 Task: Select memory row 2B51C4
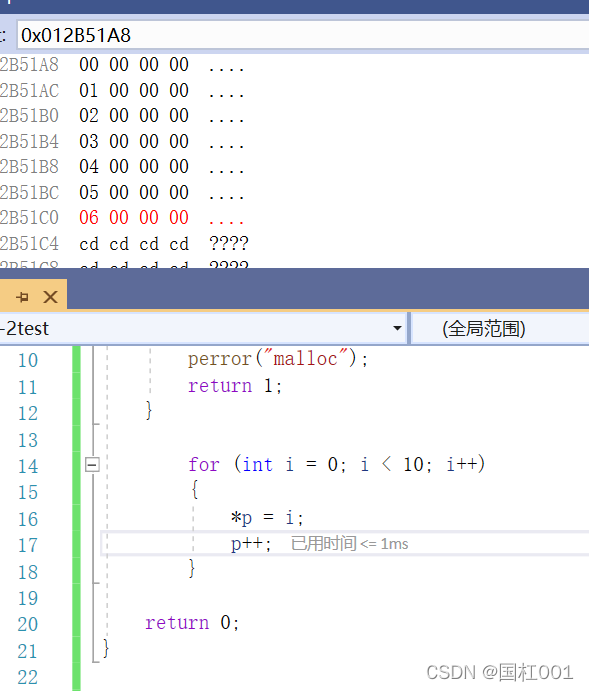pos(124,244)
